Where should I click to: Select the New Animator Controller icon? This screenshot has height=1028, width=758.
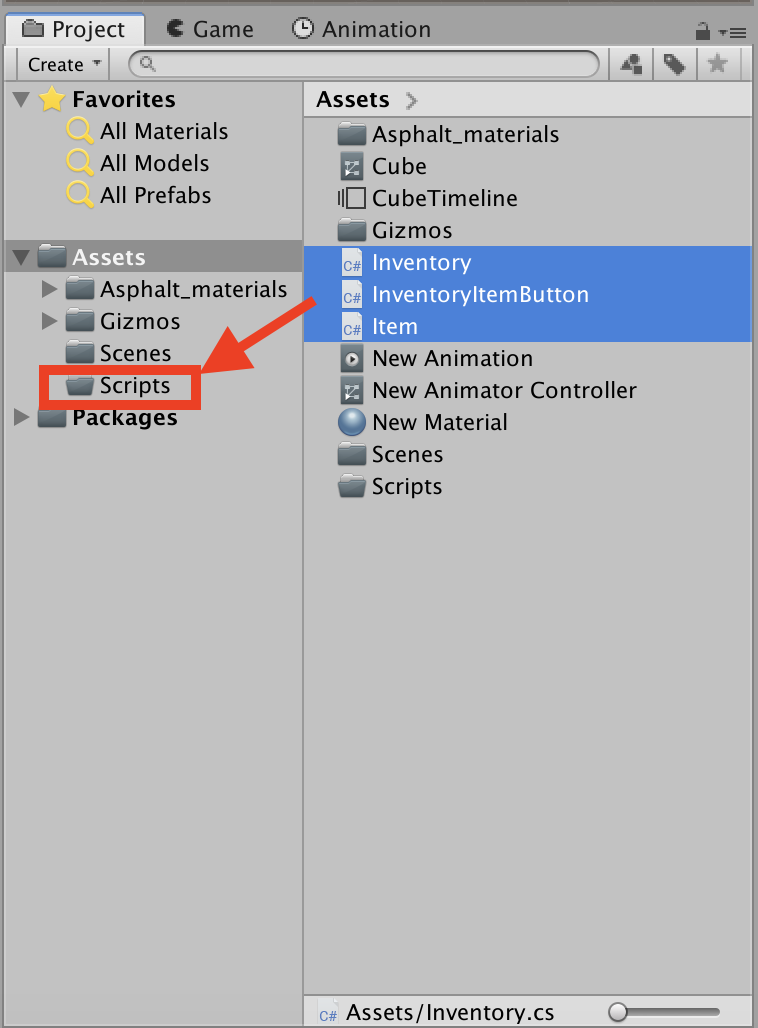tap(351, 390)
